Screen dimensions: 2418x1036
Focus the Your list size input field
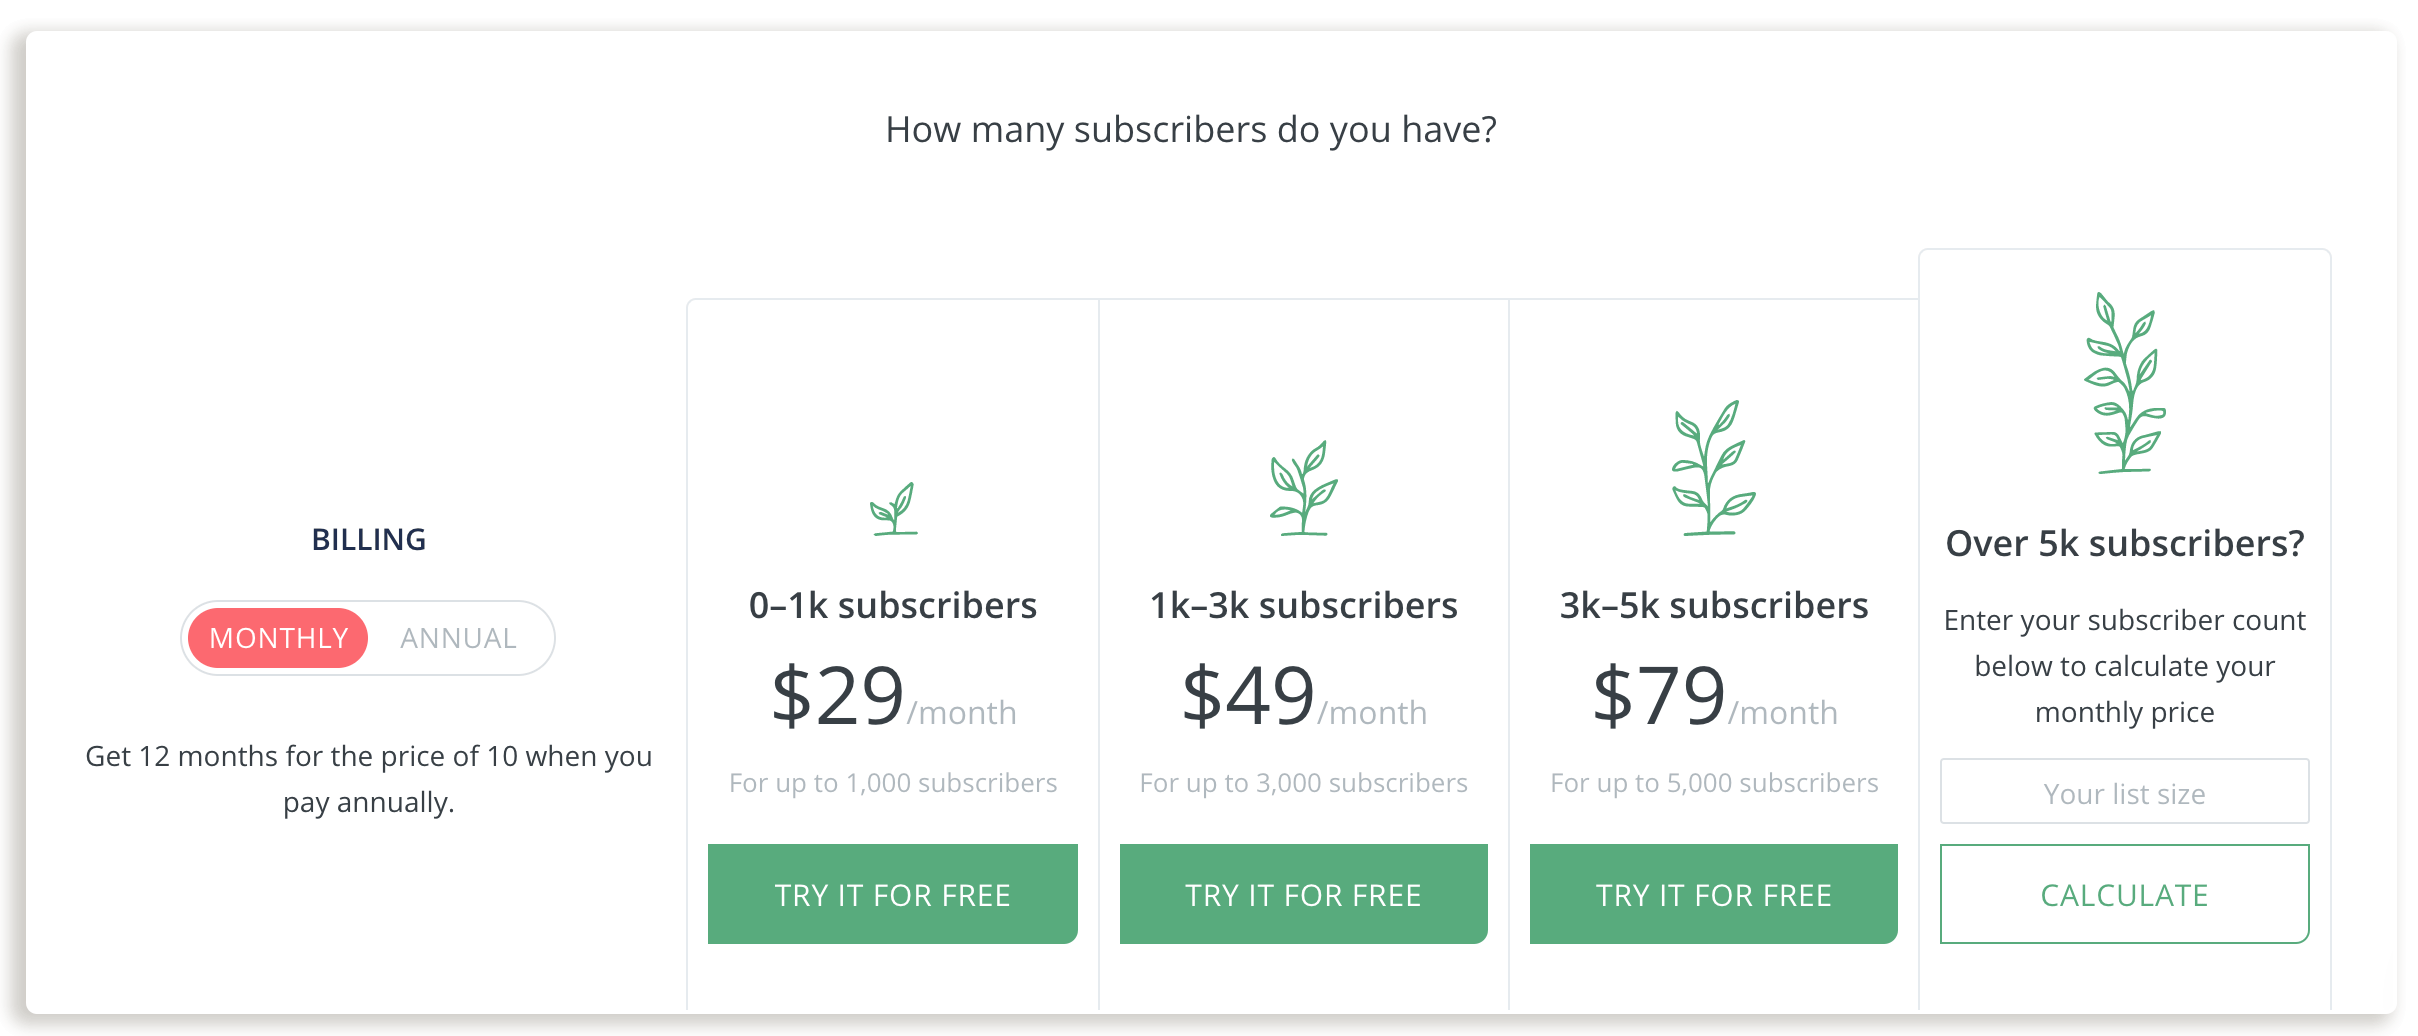(2124, 792)
